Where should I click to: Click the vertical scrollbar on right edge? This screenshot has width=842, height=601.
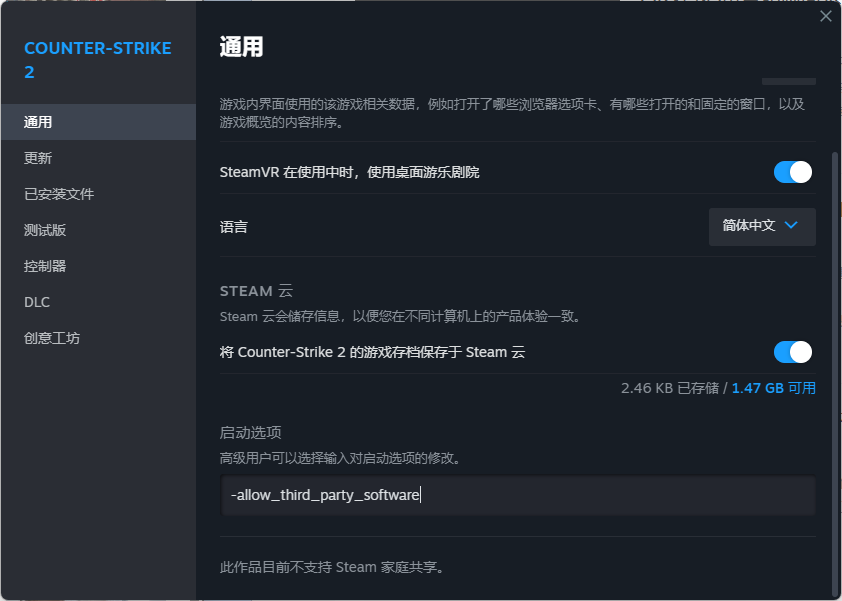coord(835,371)
